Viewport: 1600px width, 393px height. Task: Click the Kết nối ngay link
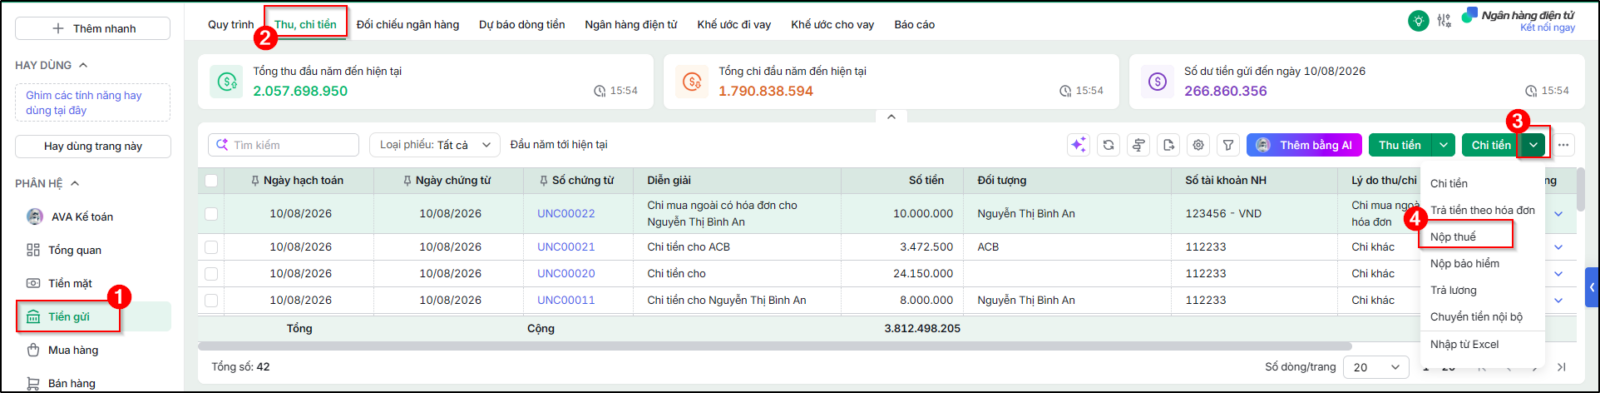[x=1547, y=28]
